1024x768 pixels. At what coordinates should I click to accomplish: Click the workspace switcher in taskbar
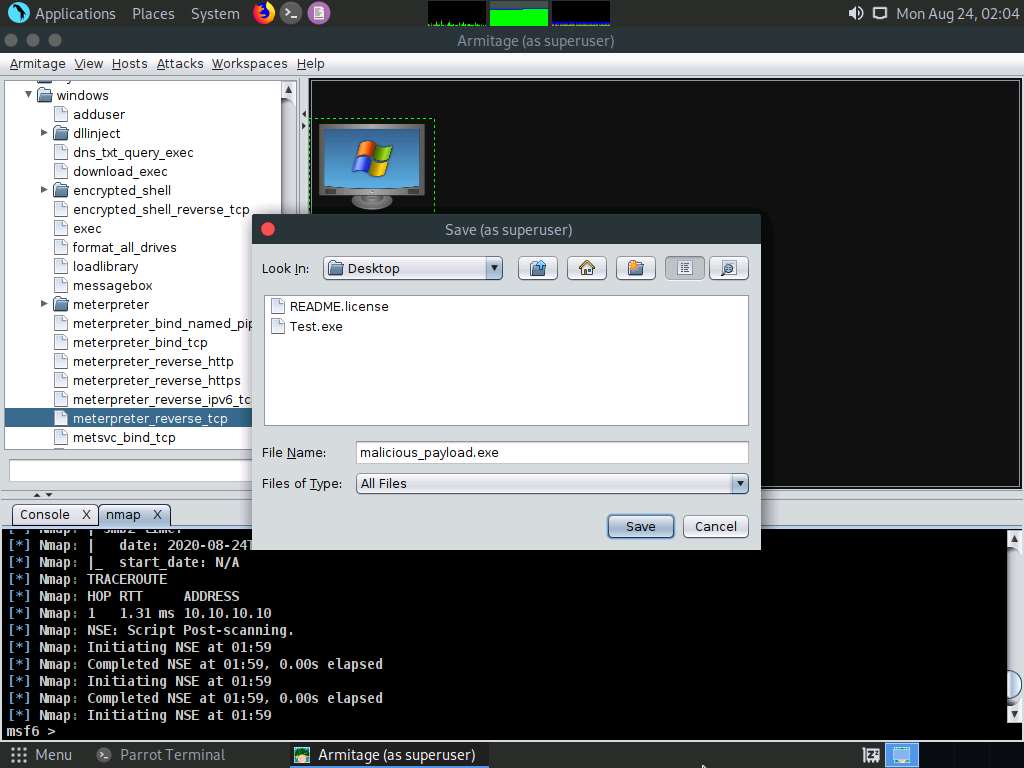[x=902, y=755]
